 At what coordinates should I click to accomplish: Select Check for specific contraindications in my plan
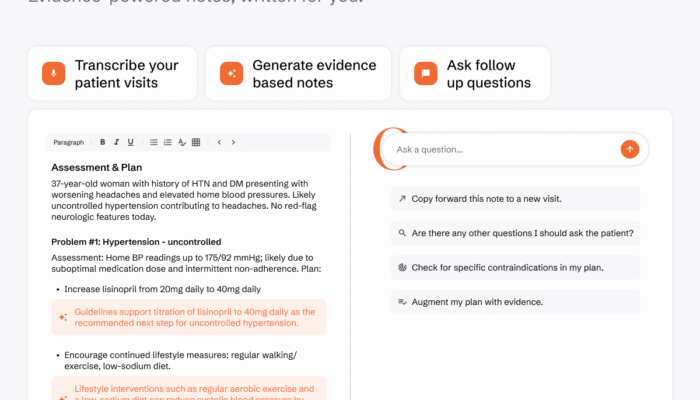[x=515, y=268]
